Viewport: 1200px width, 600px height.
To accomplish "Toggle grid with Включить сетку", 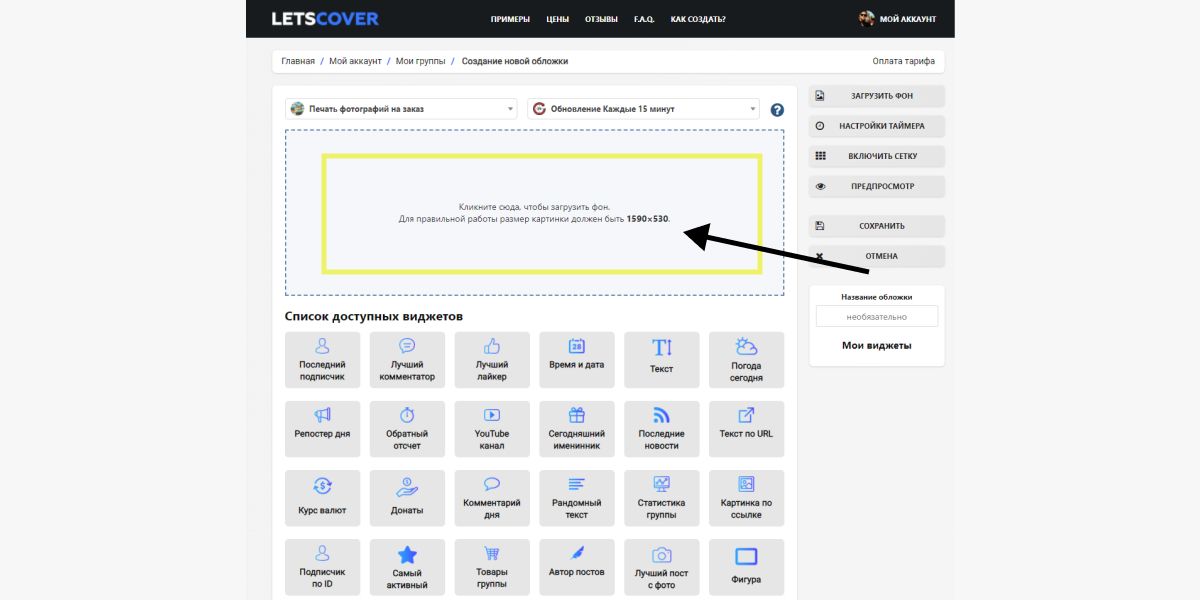I will 876,156.
